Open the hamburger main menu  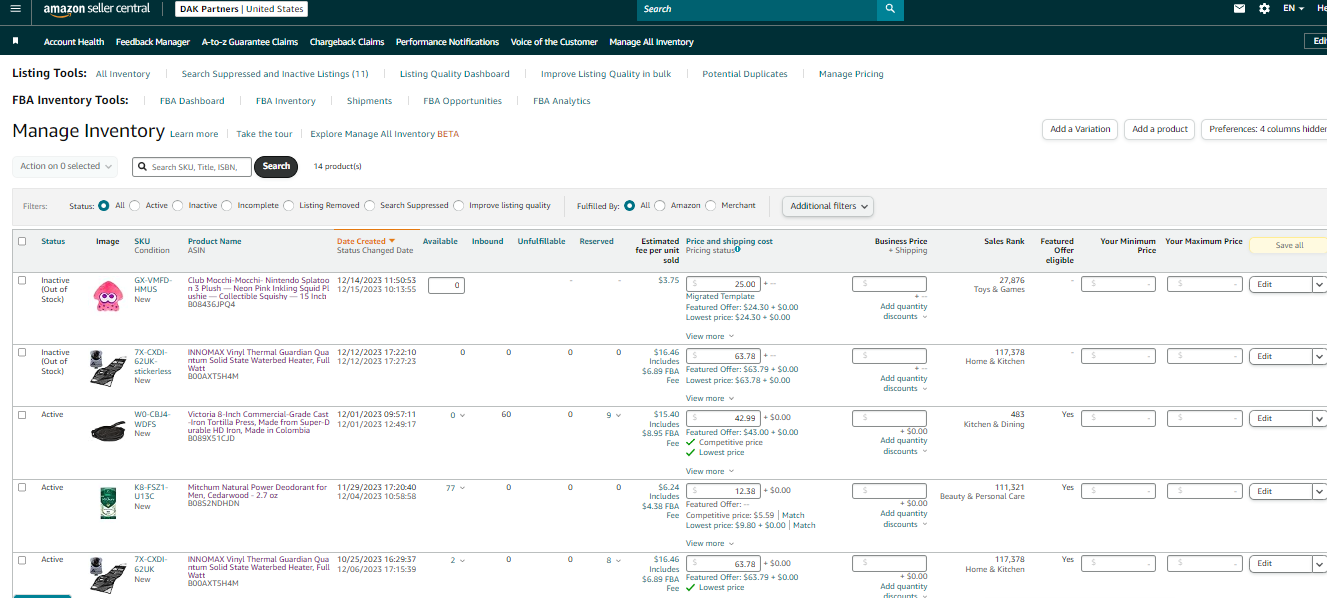(x=15, y=8)
